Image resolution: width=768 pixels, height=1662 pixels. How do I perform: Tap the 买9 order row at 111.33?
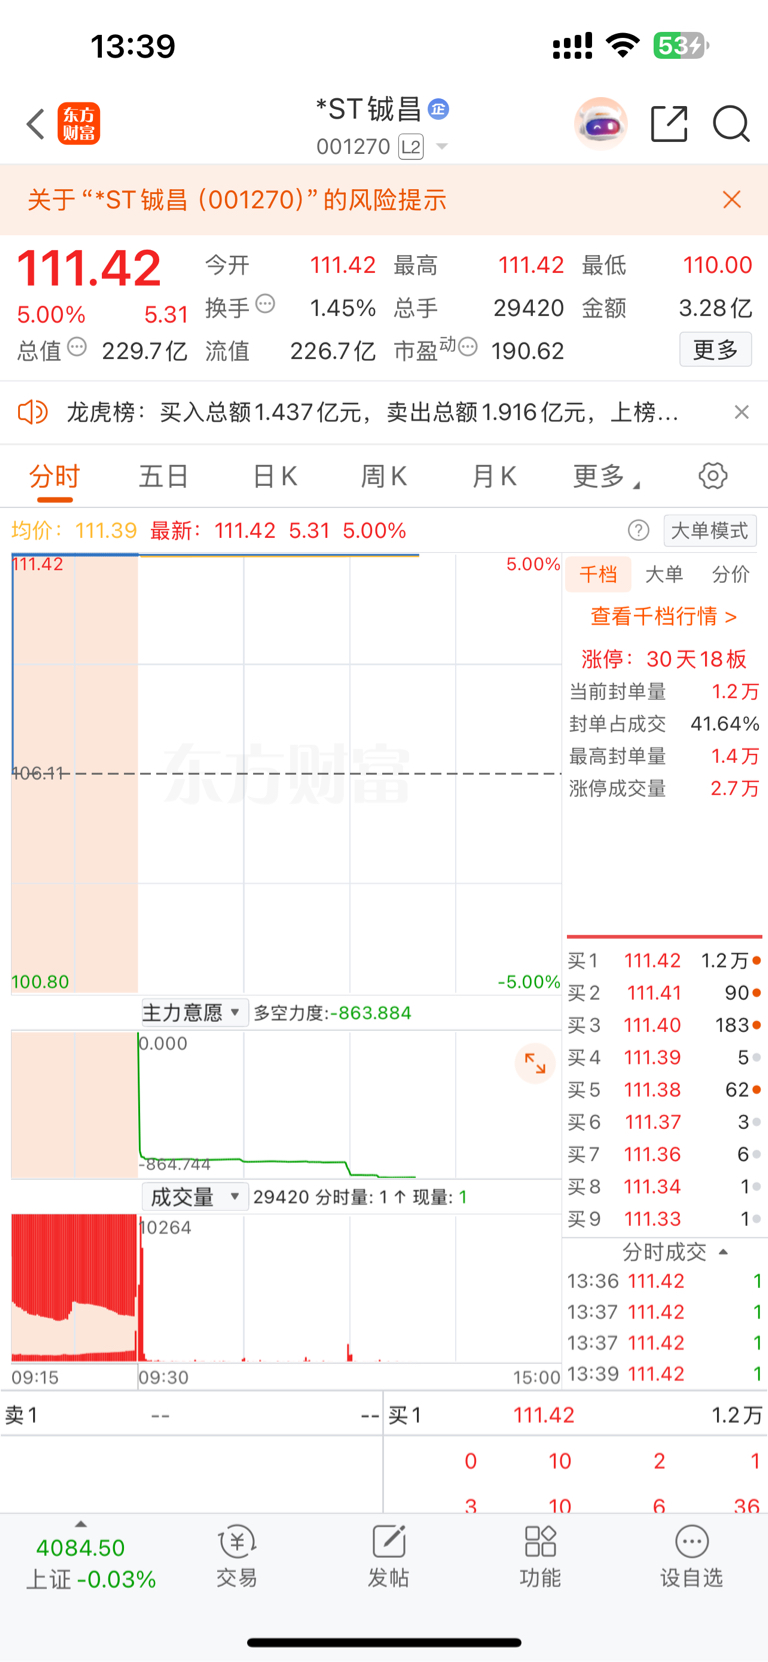(664, 1219)
